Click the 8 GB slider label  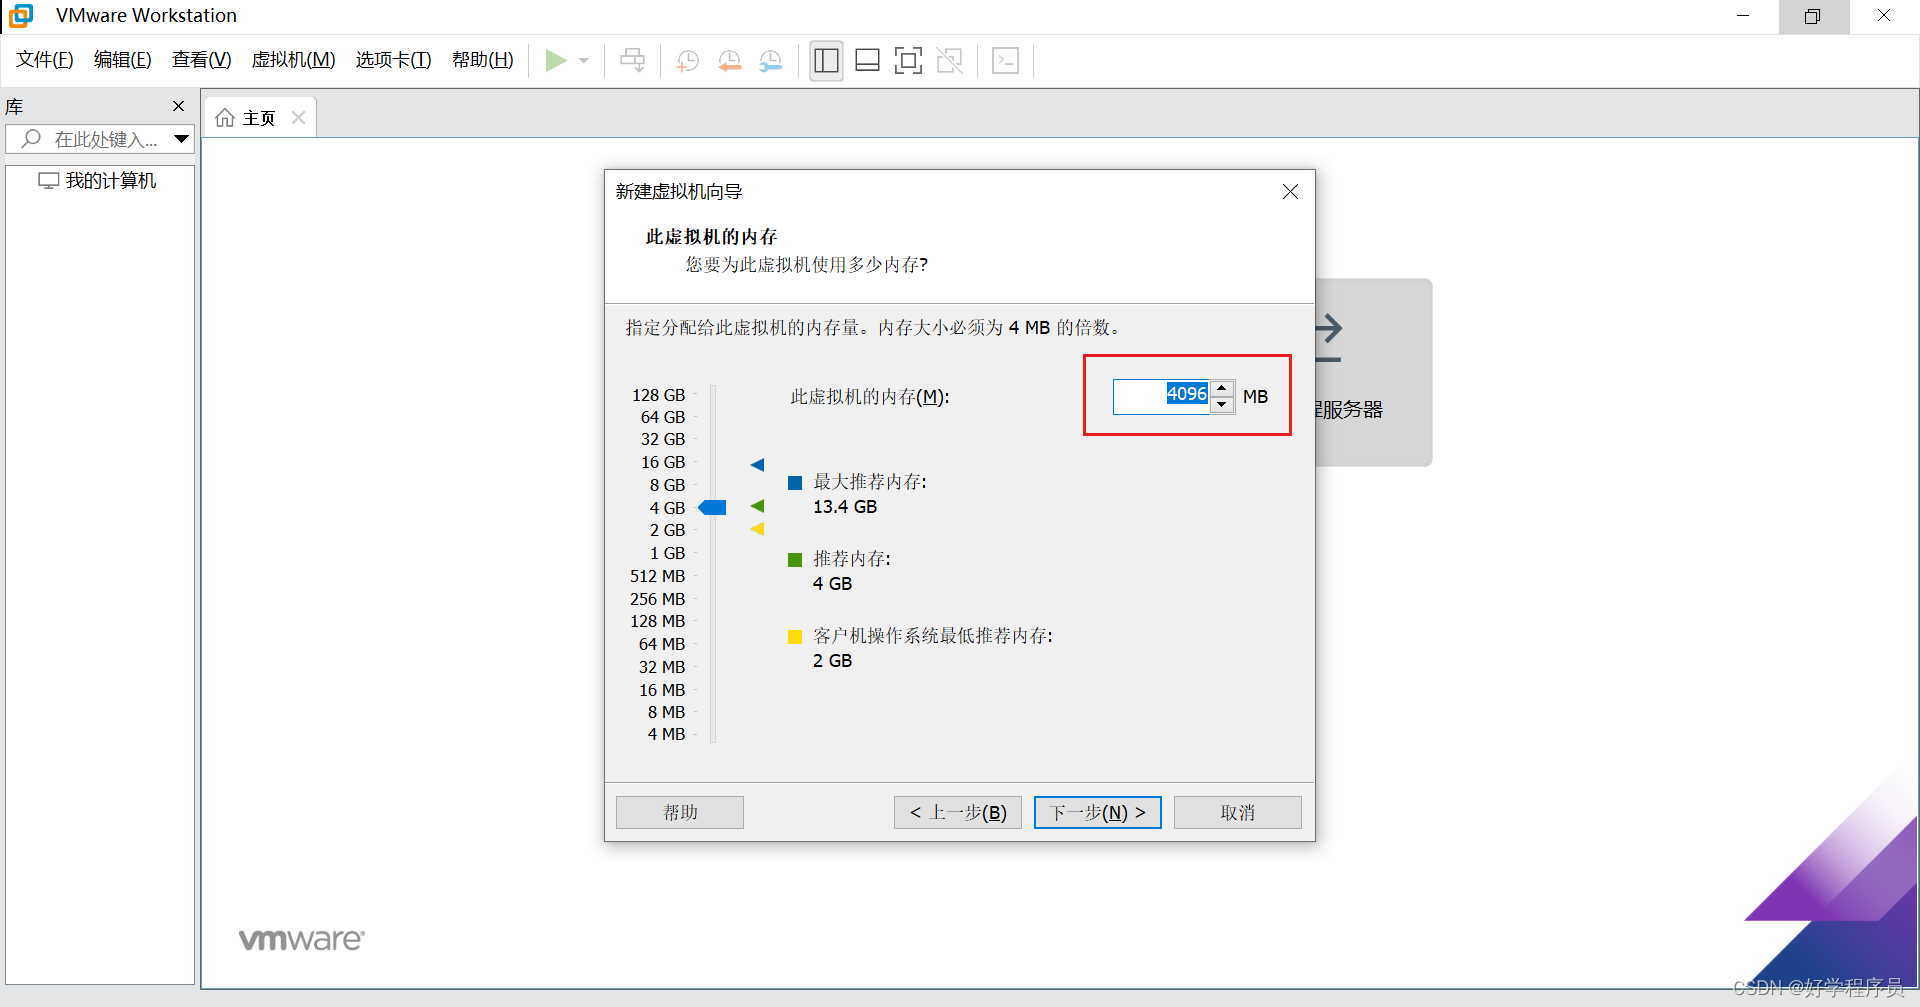click(x=667, y=485)
